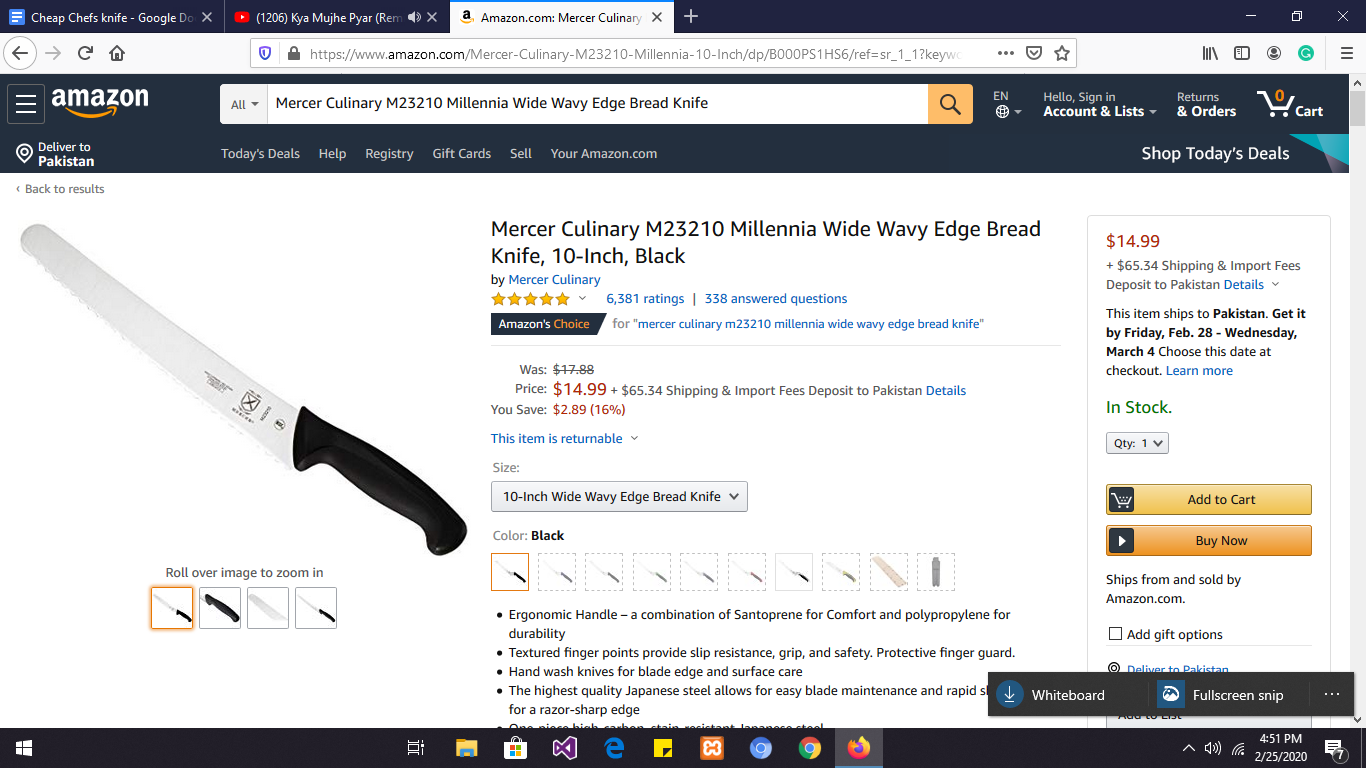
Task: Switch to Cheap Chefs knife Google Docs tab
Action: 110,17
